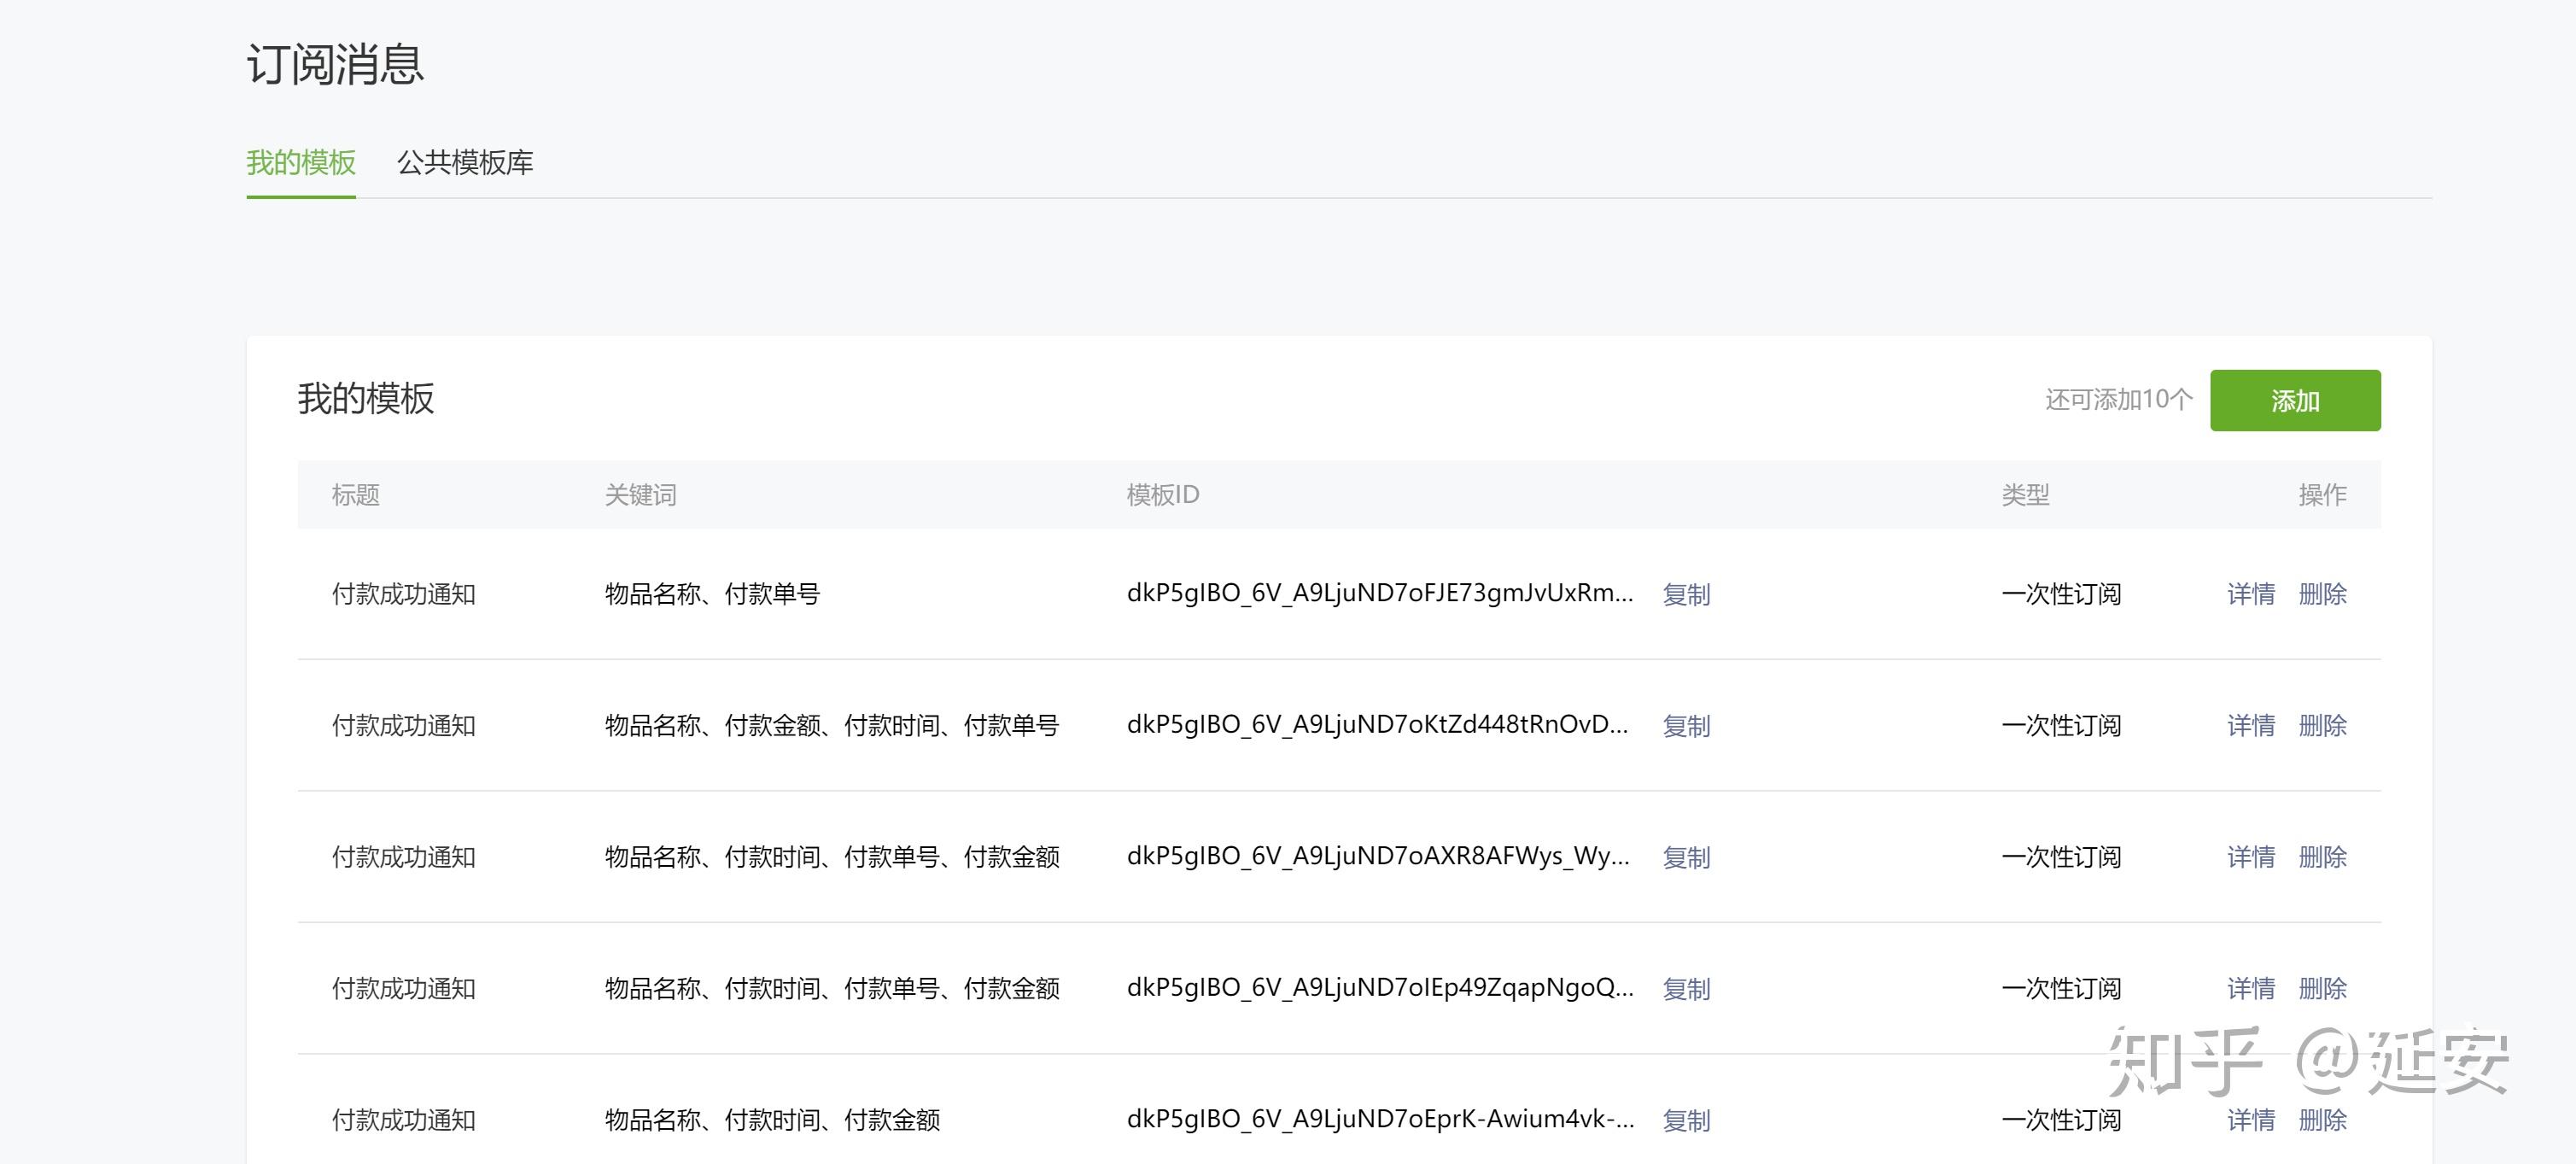Open 详情 for the third template row

point(2250,857)
